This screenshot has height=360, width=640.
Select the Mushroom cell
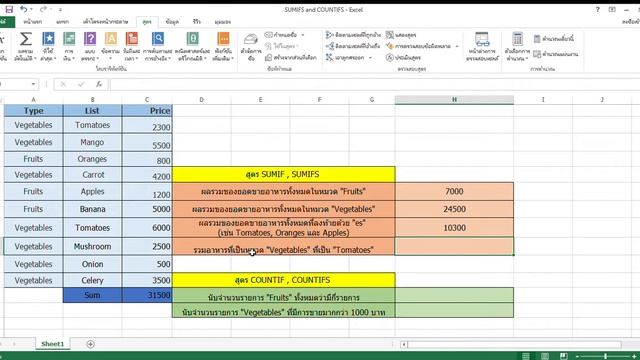click(x=92, y=247)
